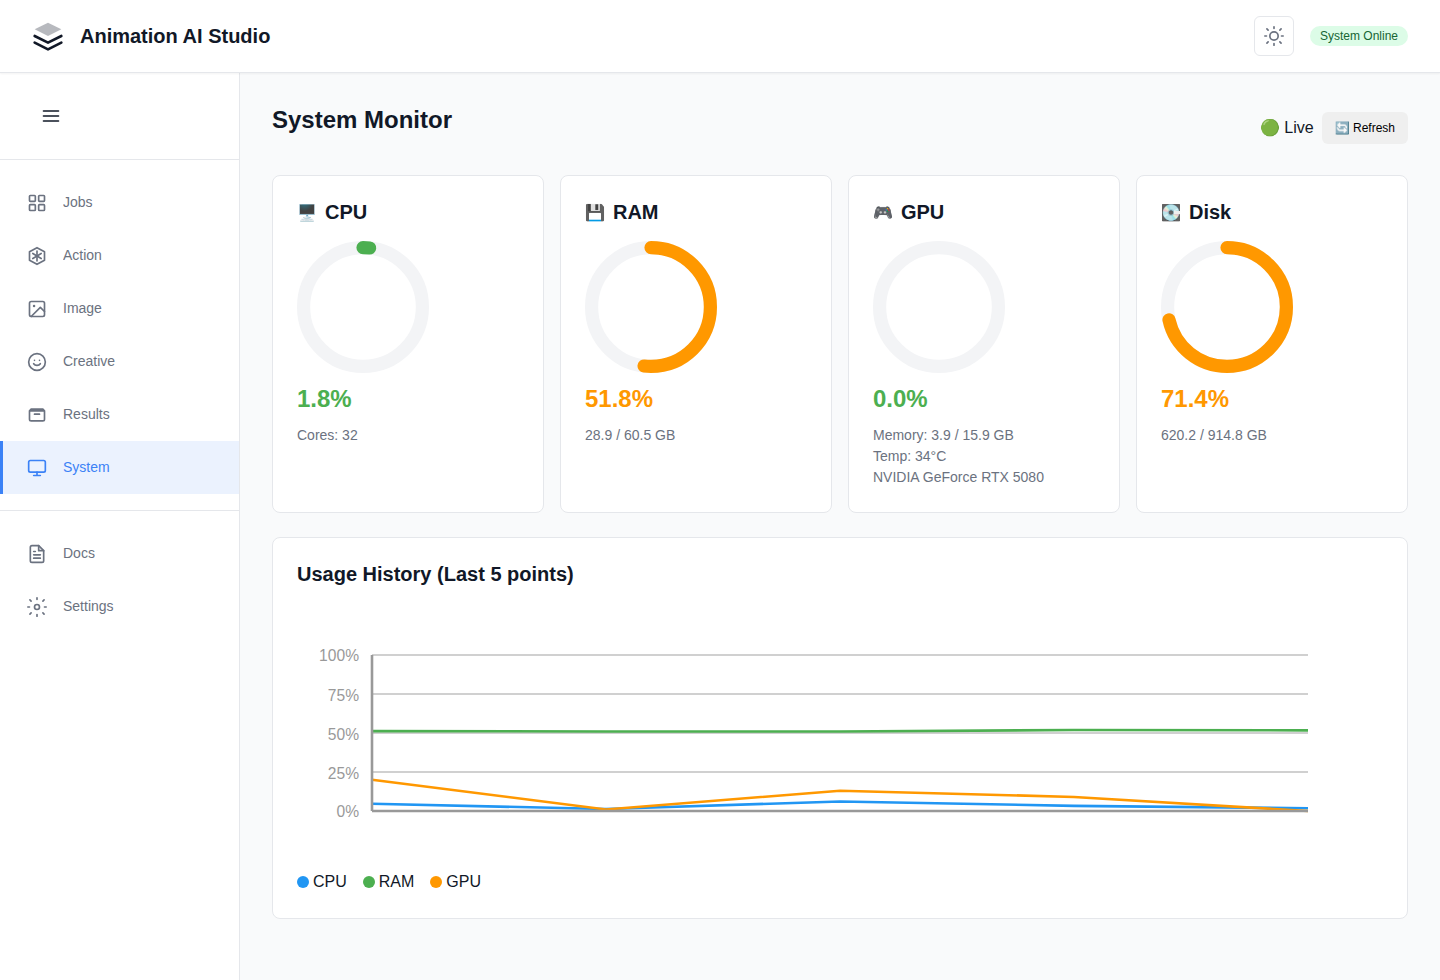Click the Settings gear icon in sidebar
Viewport: 1440px width, 980px height.
tap(37, 607)
